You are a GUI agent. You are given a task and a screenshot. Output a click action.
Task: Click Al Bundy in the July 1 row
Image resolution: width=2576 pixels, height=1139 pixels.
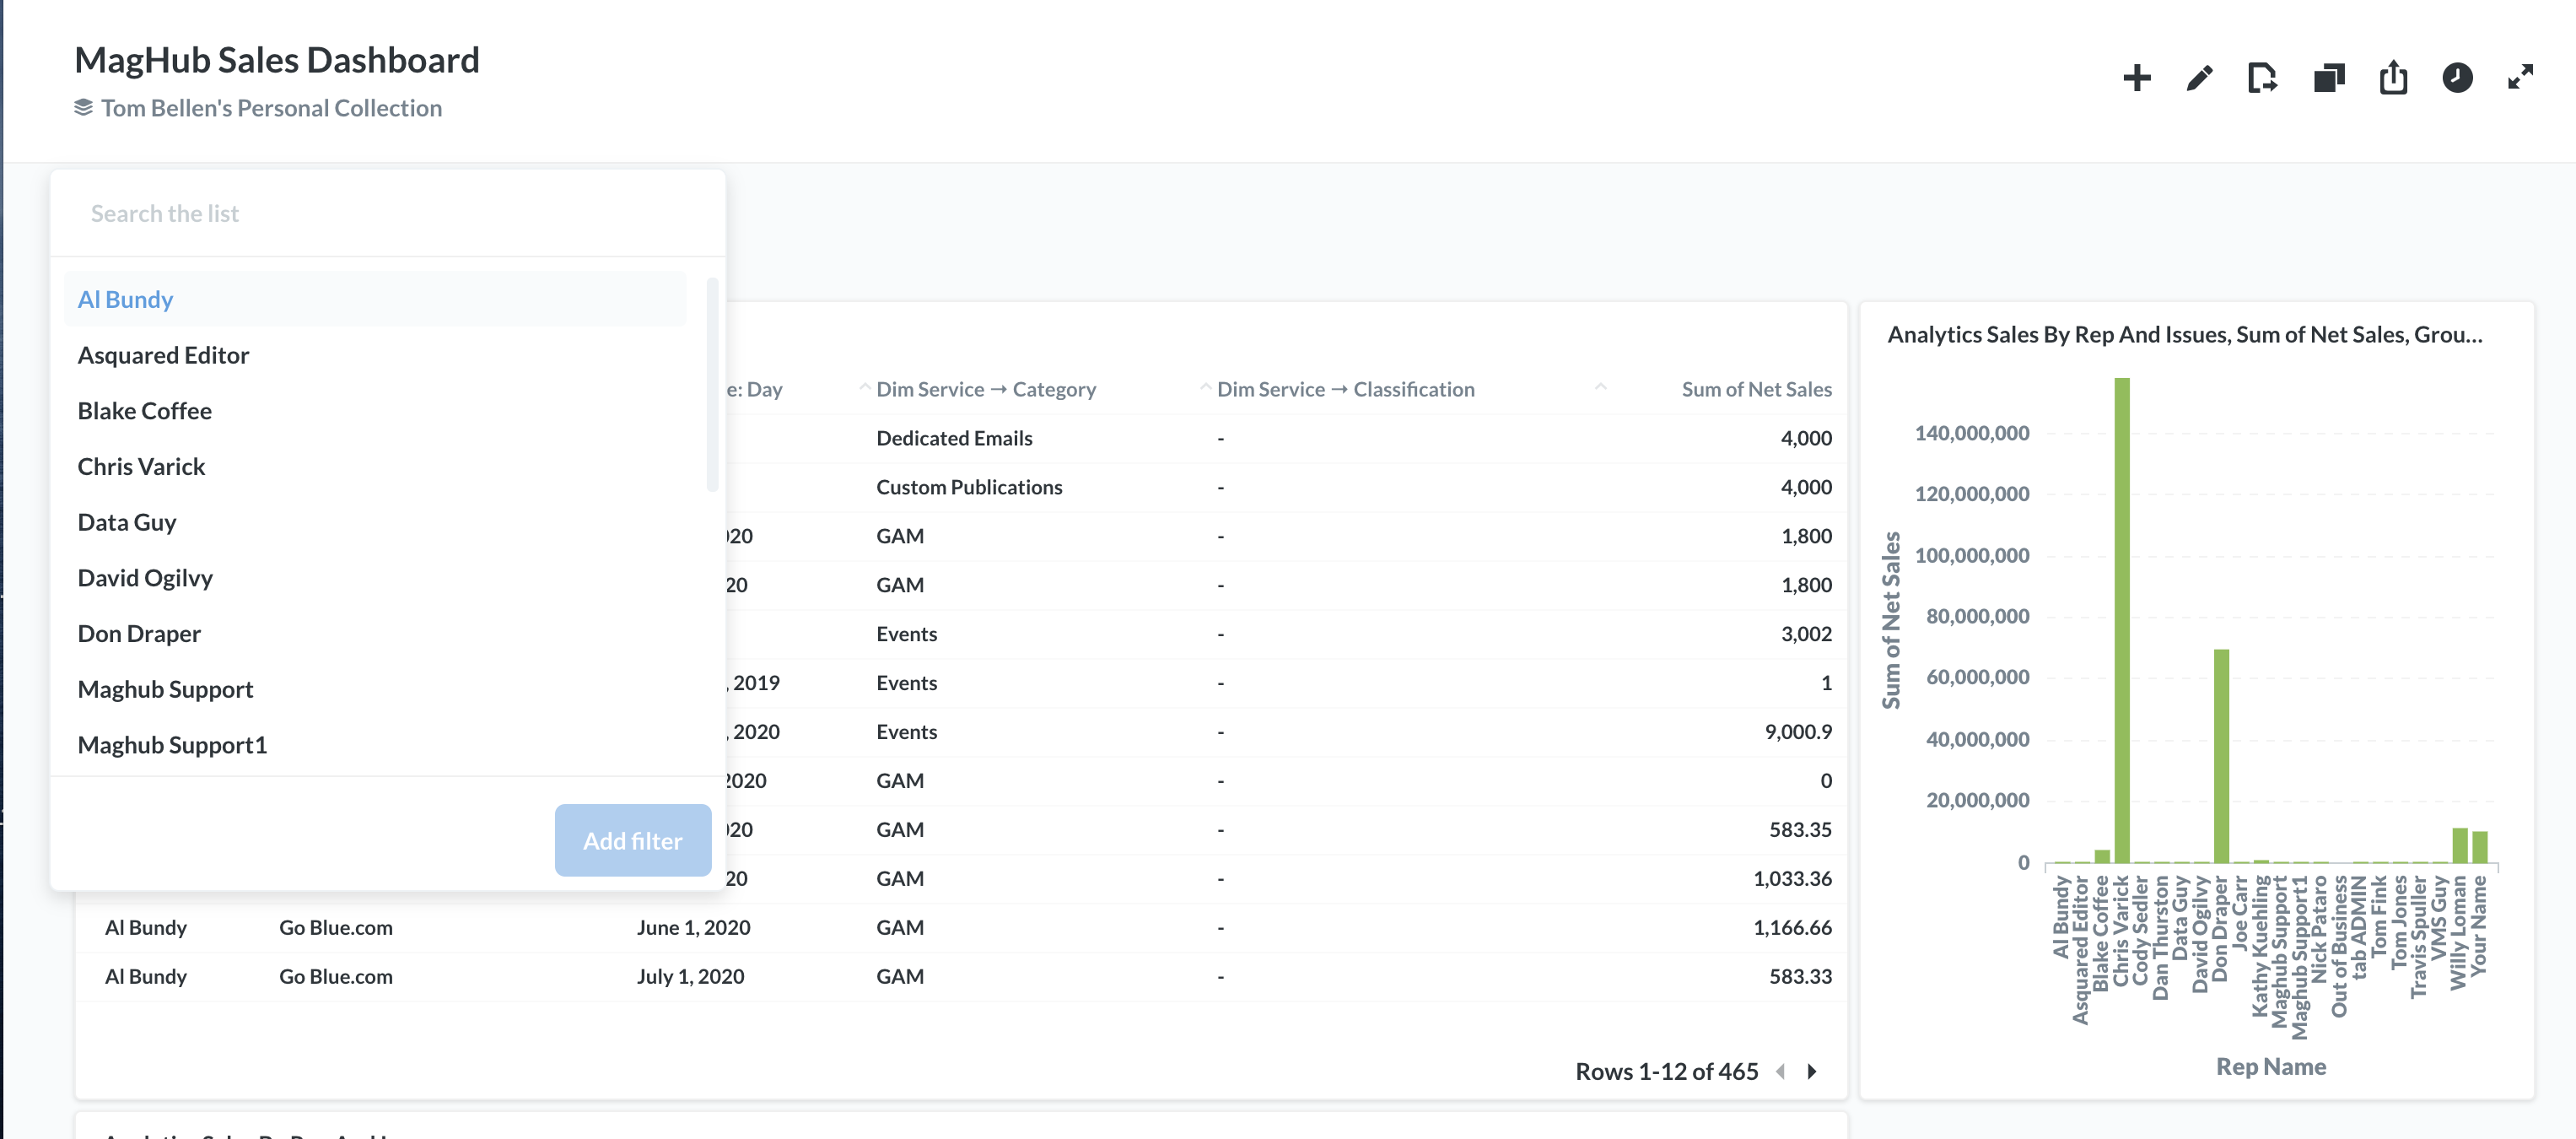[x=146, y=976]
